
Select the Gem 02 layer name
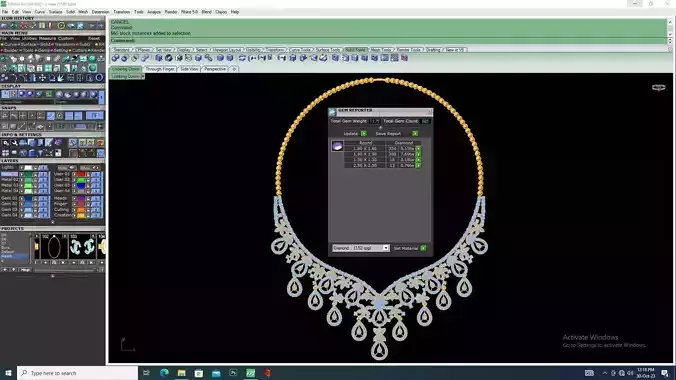click(9, 204)
